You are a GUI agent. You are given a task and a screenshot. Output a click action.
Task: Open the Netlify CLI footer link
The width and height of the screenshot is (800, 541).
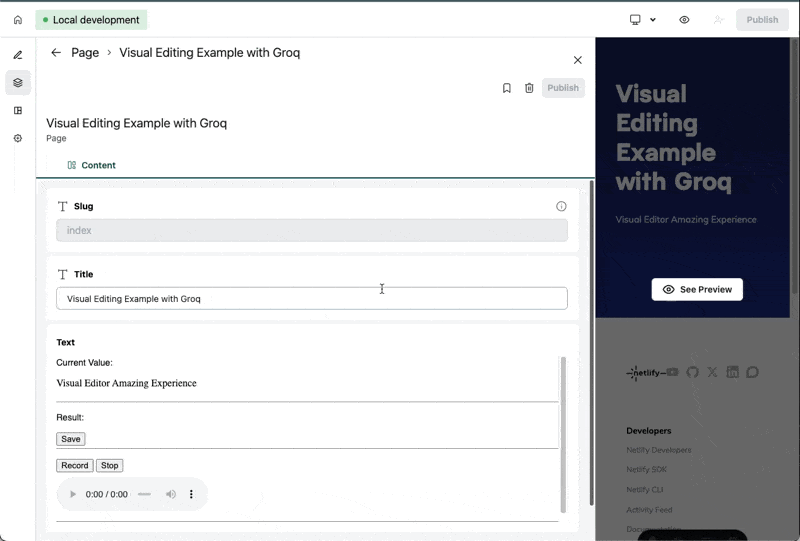[x=644, y=489]
